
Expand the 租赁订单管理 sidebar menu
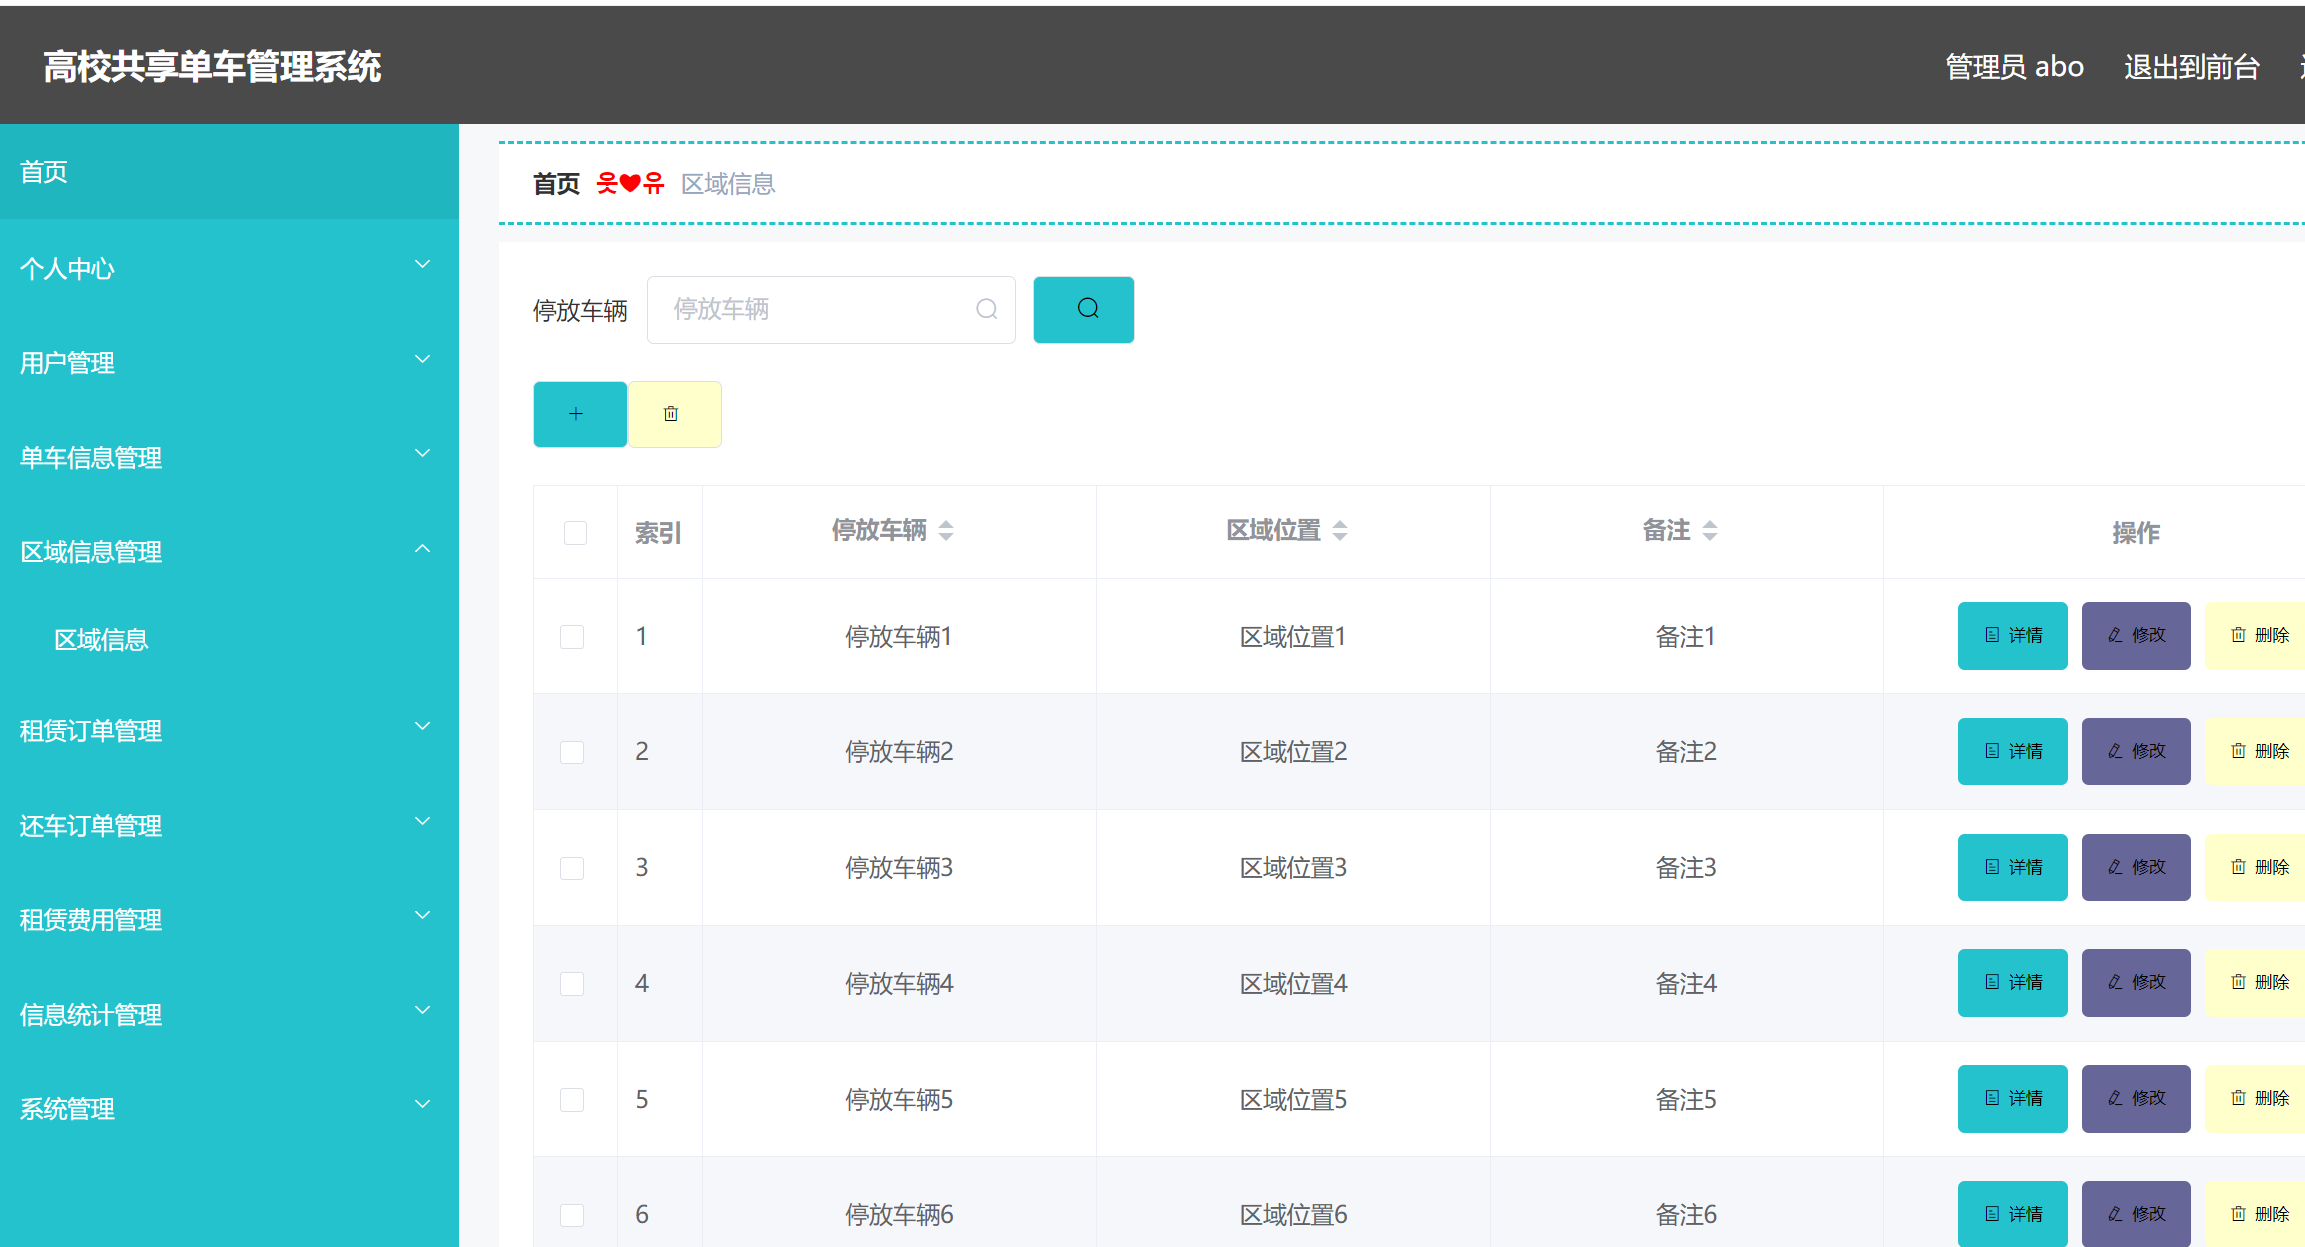tap(228, 730)
